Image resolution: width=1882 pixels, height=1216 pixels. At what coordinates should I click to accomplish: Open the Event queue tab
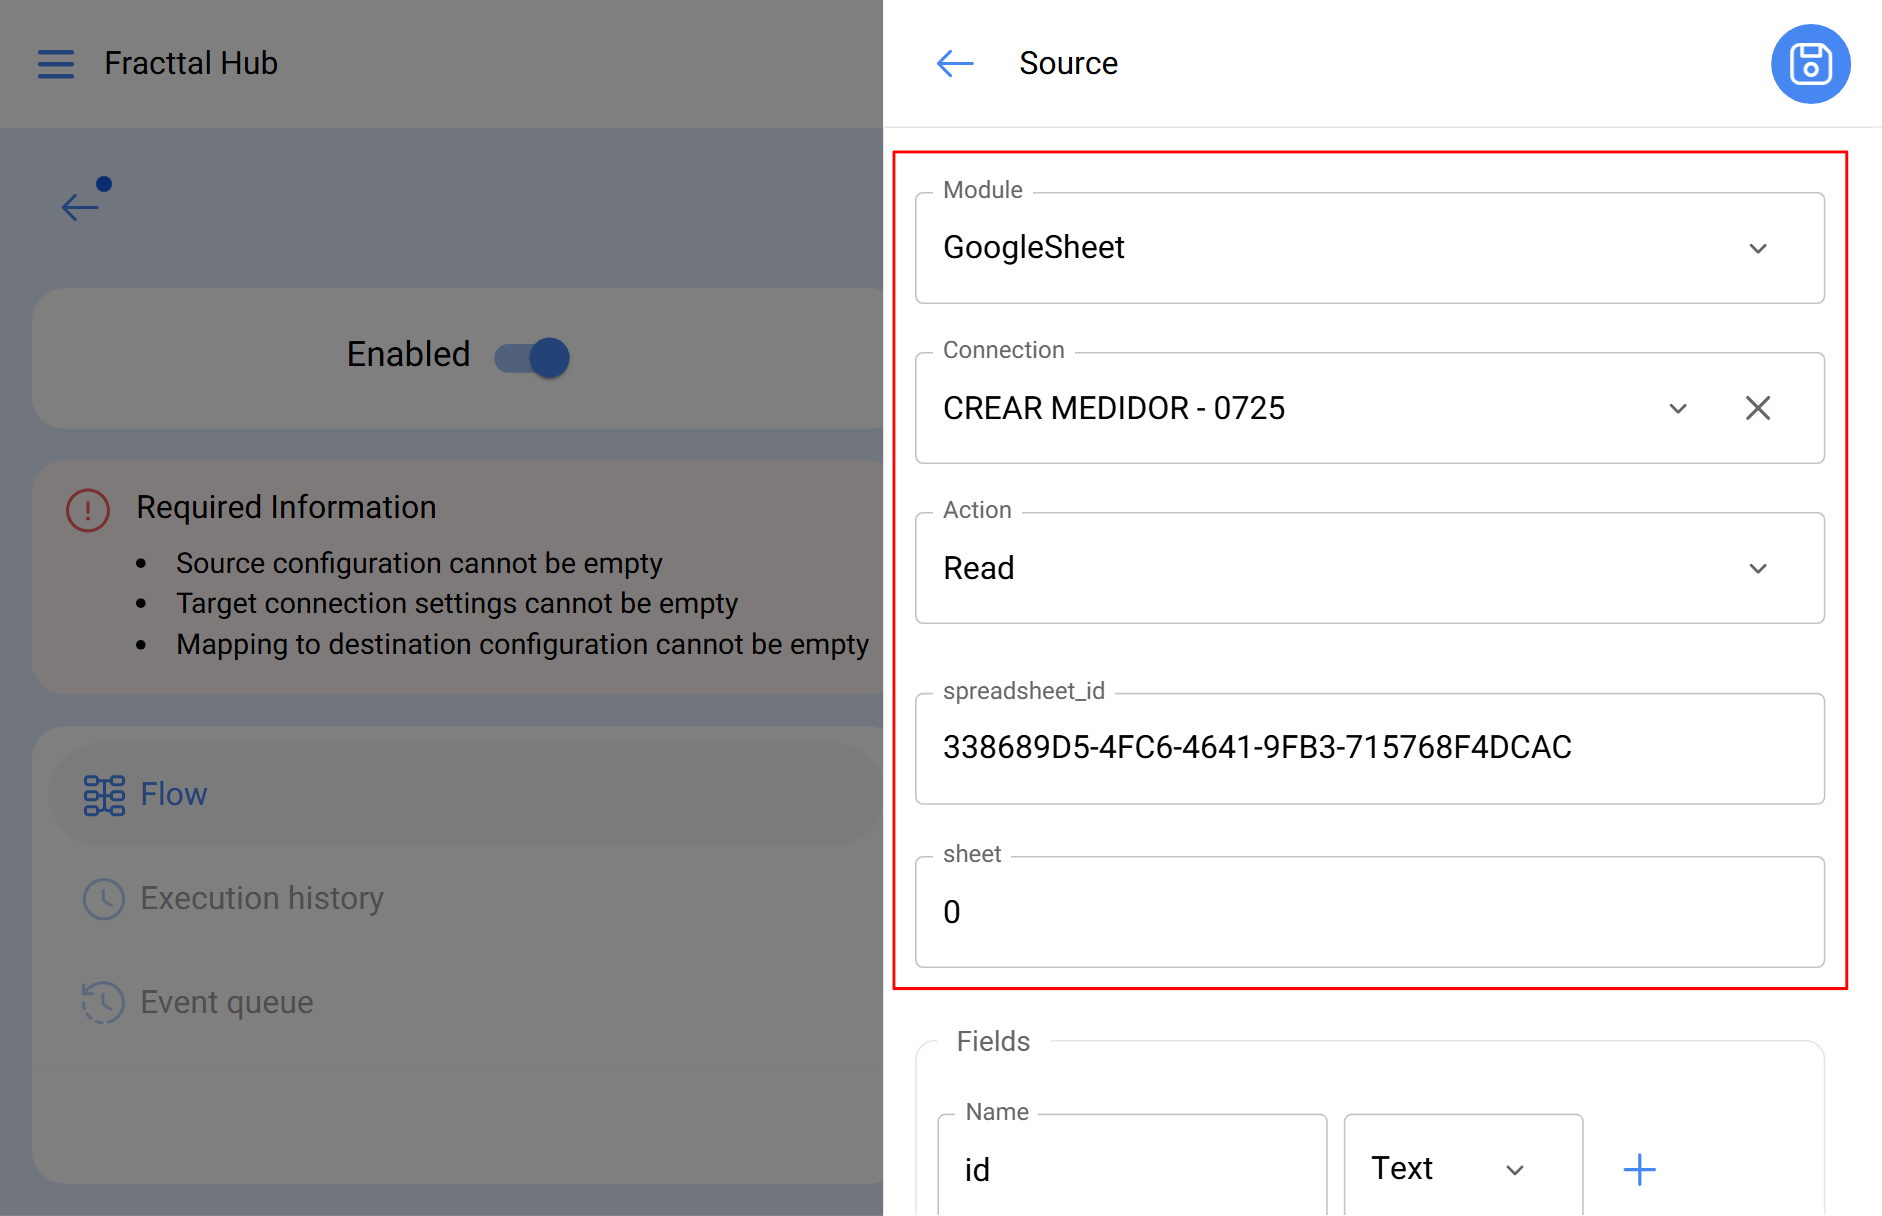227,1003
